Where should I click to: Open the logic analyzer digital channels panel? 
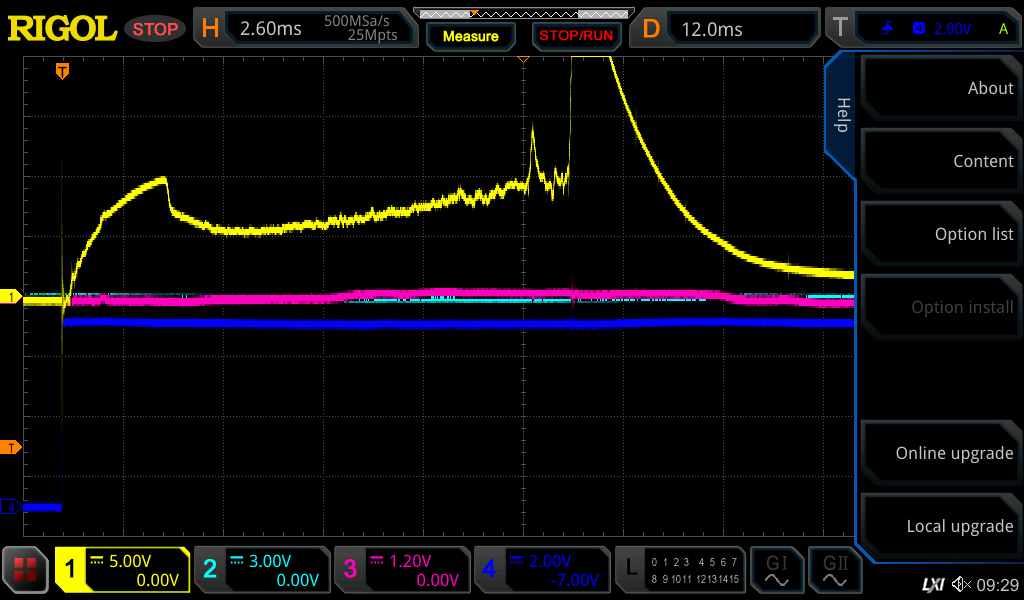click(x=680, y=570)
